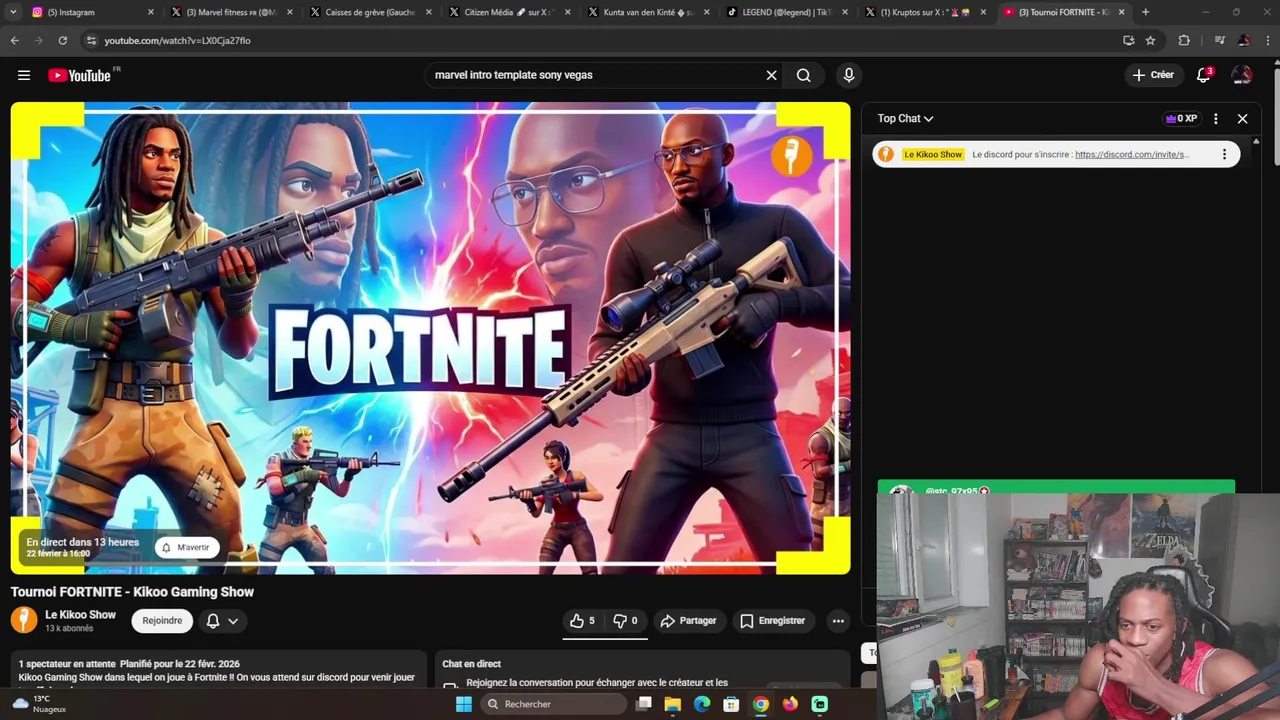Click the magnifier search button
This screenshot has width=1280, height=720.
click(x=803, y=75)
